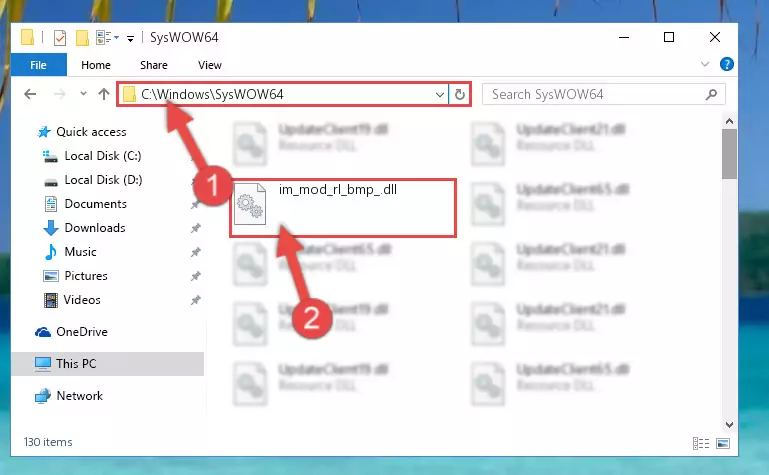Viewport: 769px width, 475px height.
Task: Open the blue Help question mark icon
Action: pos(726,64)
